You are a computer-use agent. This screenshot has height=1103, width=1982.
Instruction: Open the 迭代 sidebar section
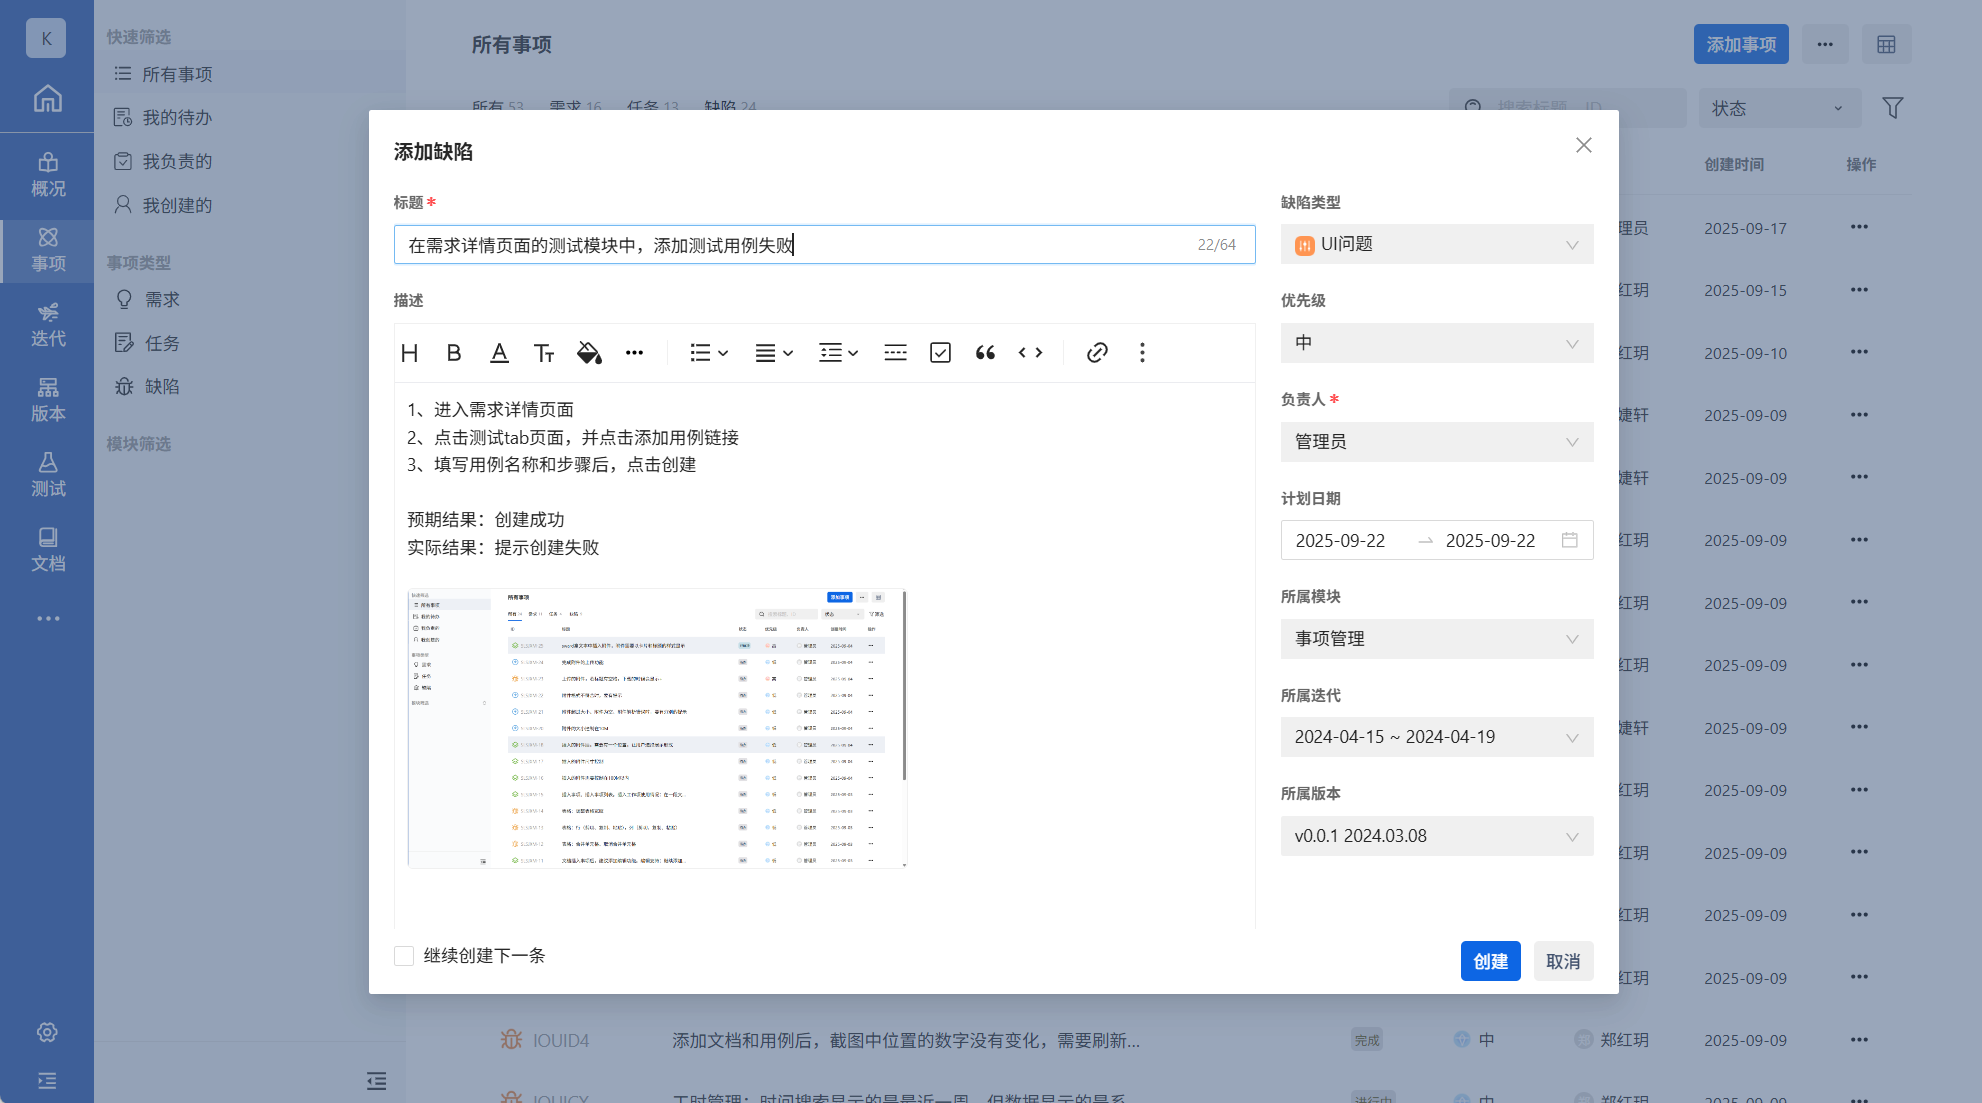click(x=47, y=325)
